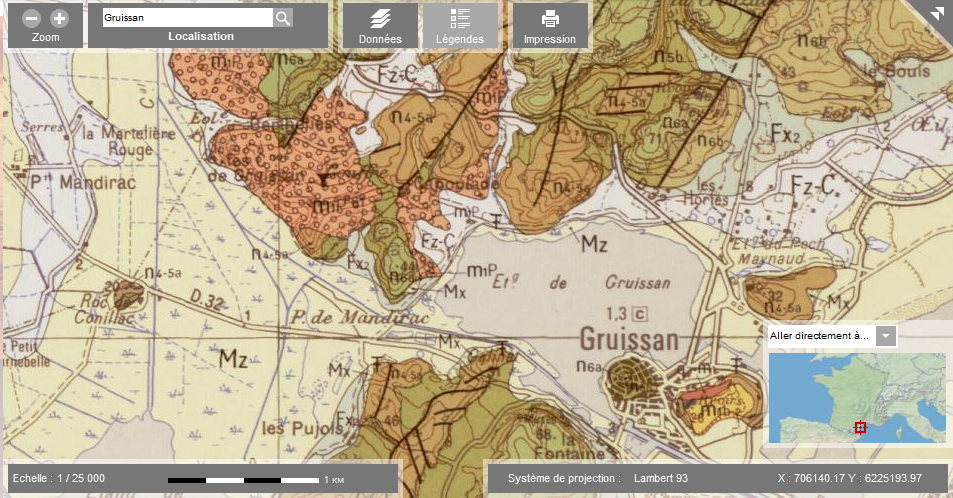Click red location marker on overview map
Screen dimensions: 953x498
(860, 427)
